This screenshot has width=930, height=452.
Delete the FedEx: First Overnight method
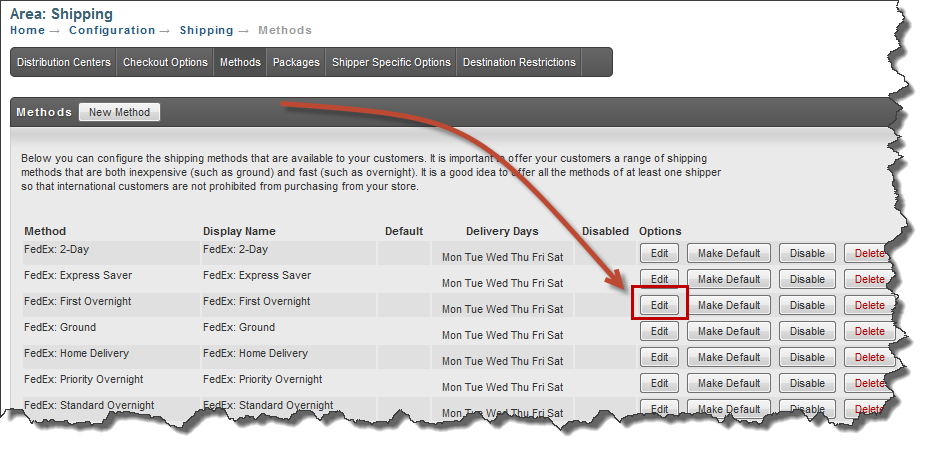pyautogui.click(x=869, y=305)
